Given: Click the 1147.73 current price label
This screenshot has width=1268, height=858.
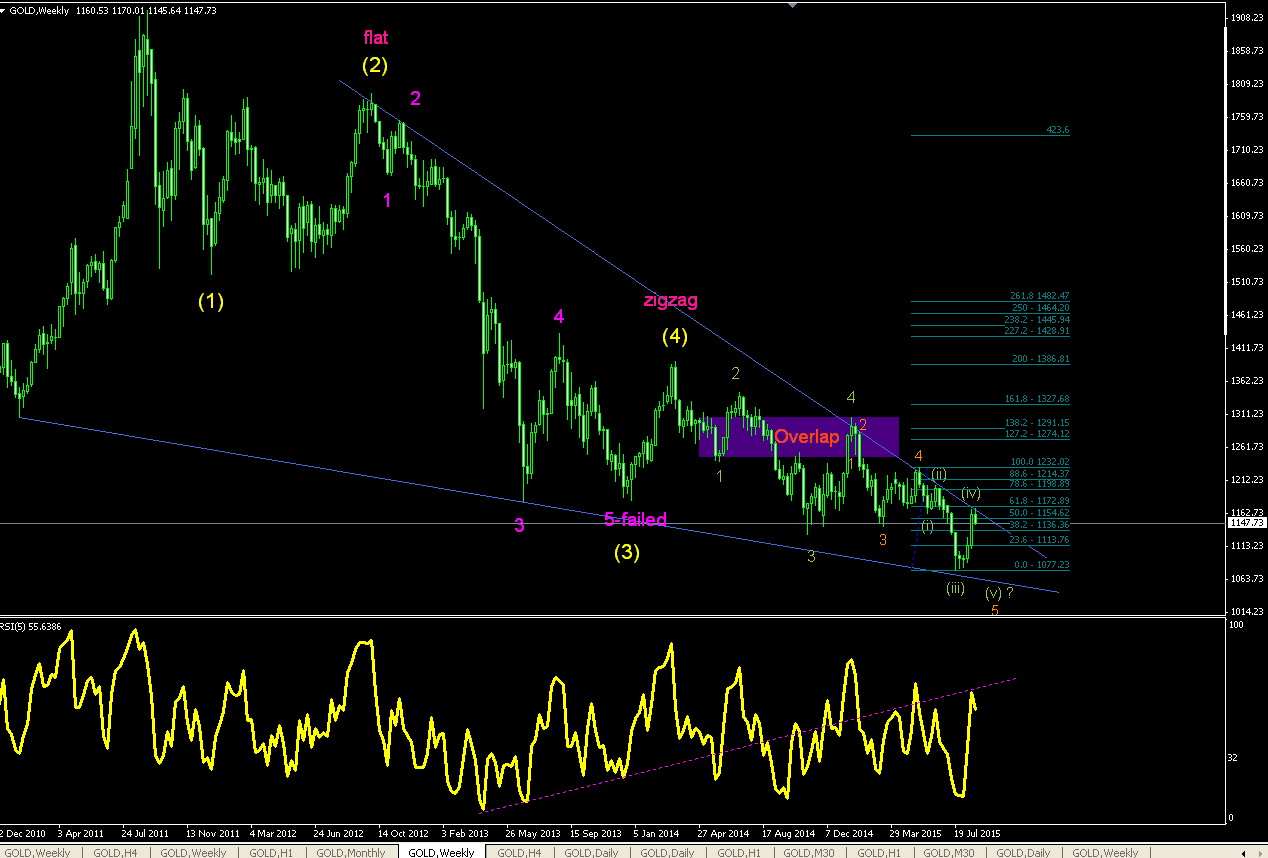Looking at the screenshot, I should click(x=1250, y=523).
